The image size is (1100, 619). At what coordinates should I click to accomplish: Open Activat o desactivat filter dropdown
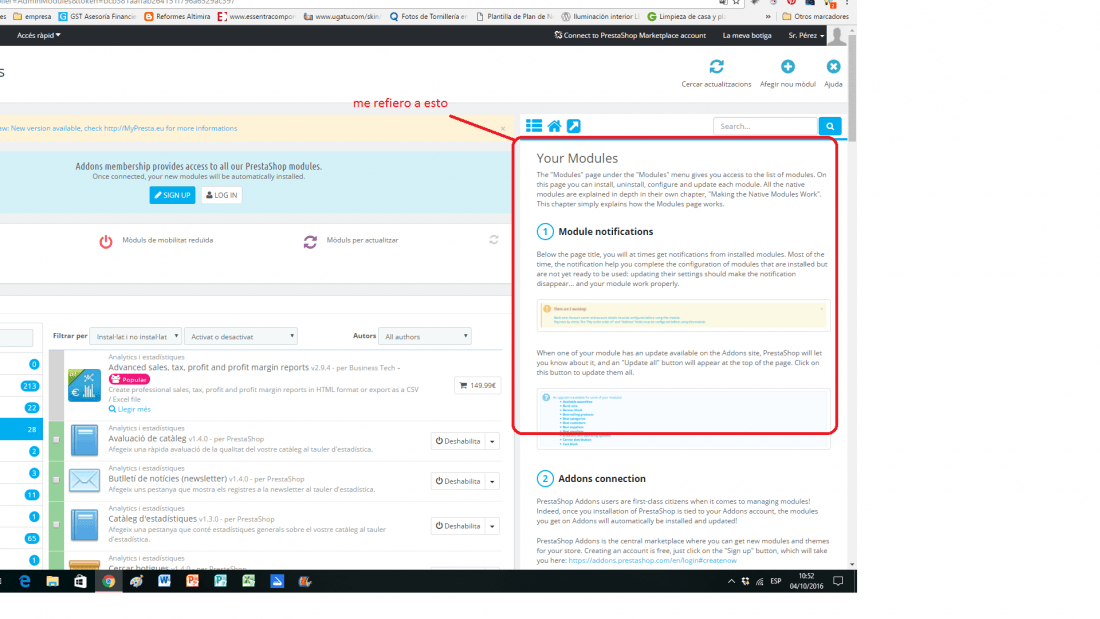241,336
